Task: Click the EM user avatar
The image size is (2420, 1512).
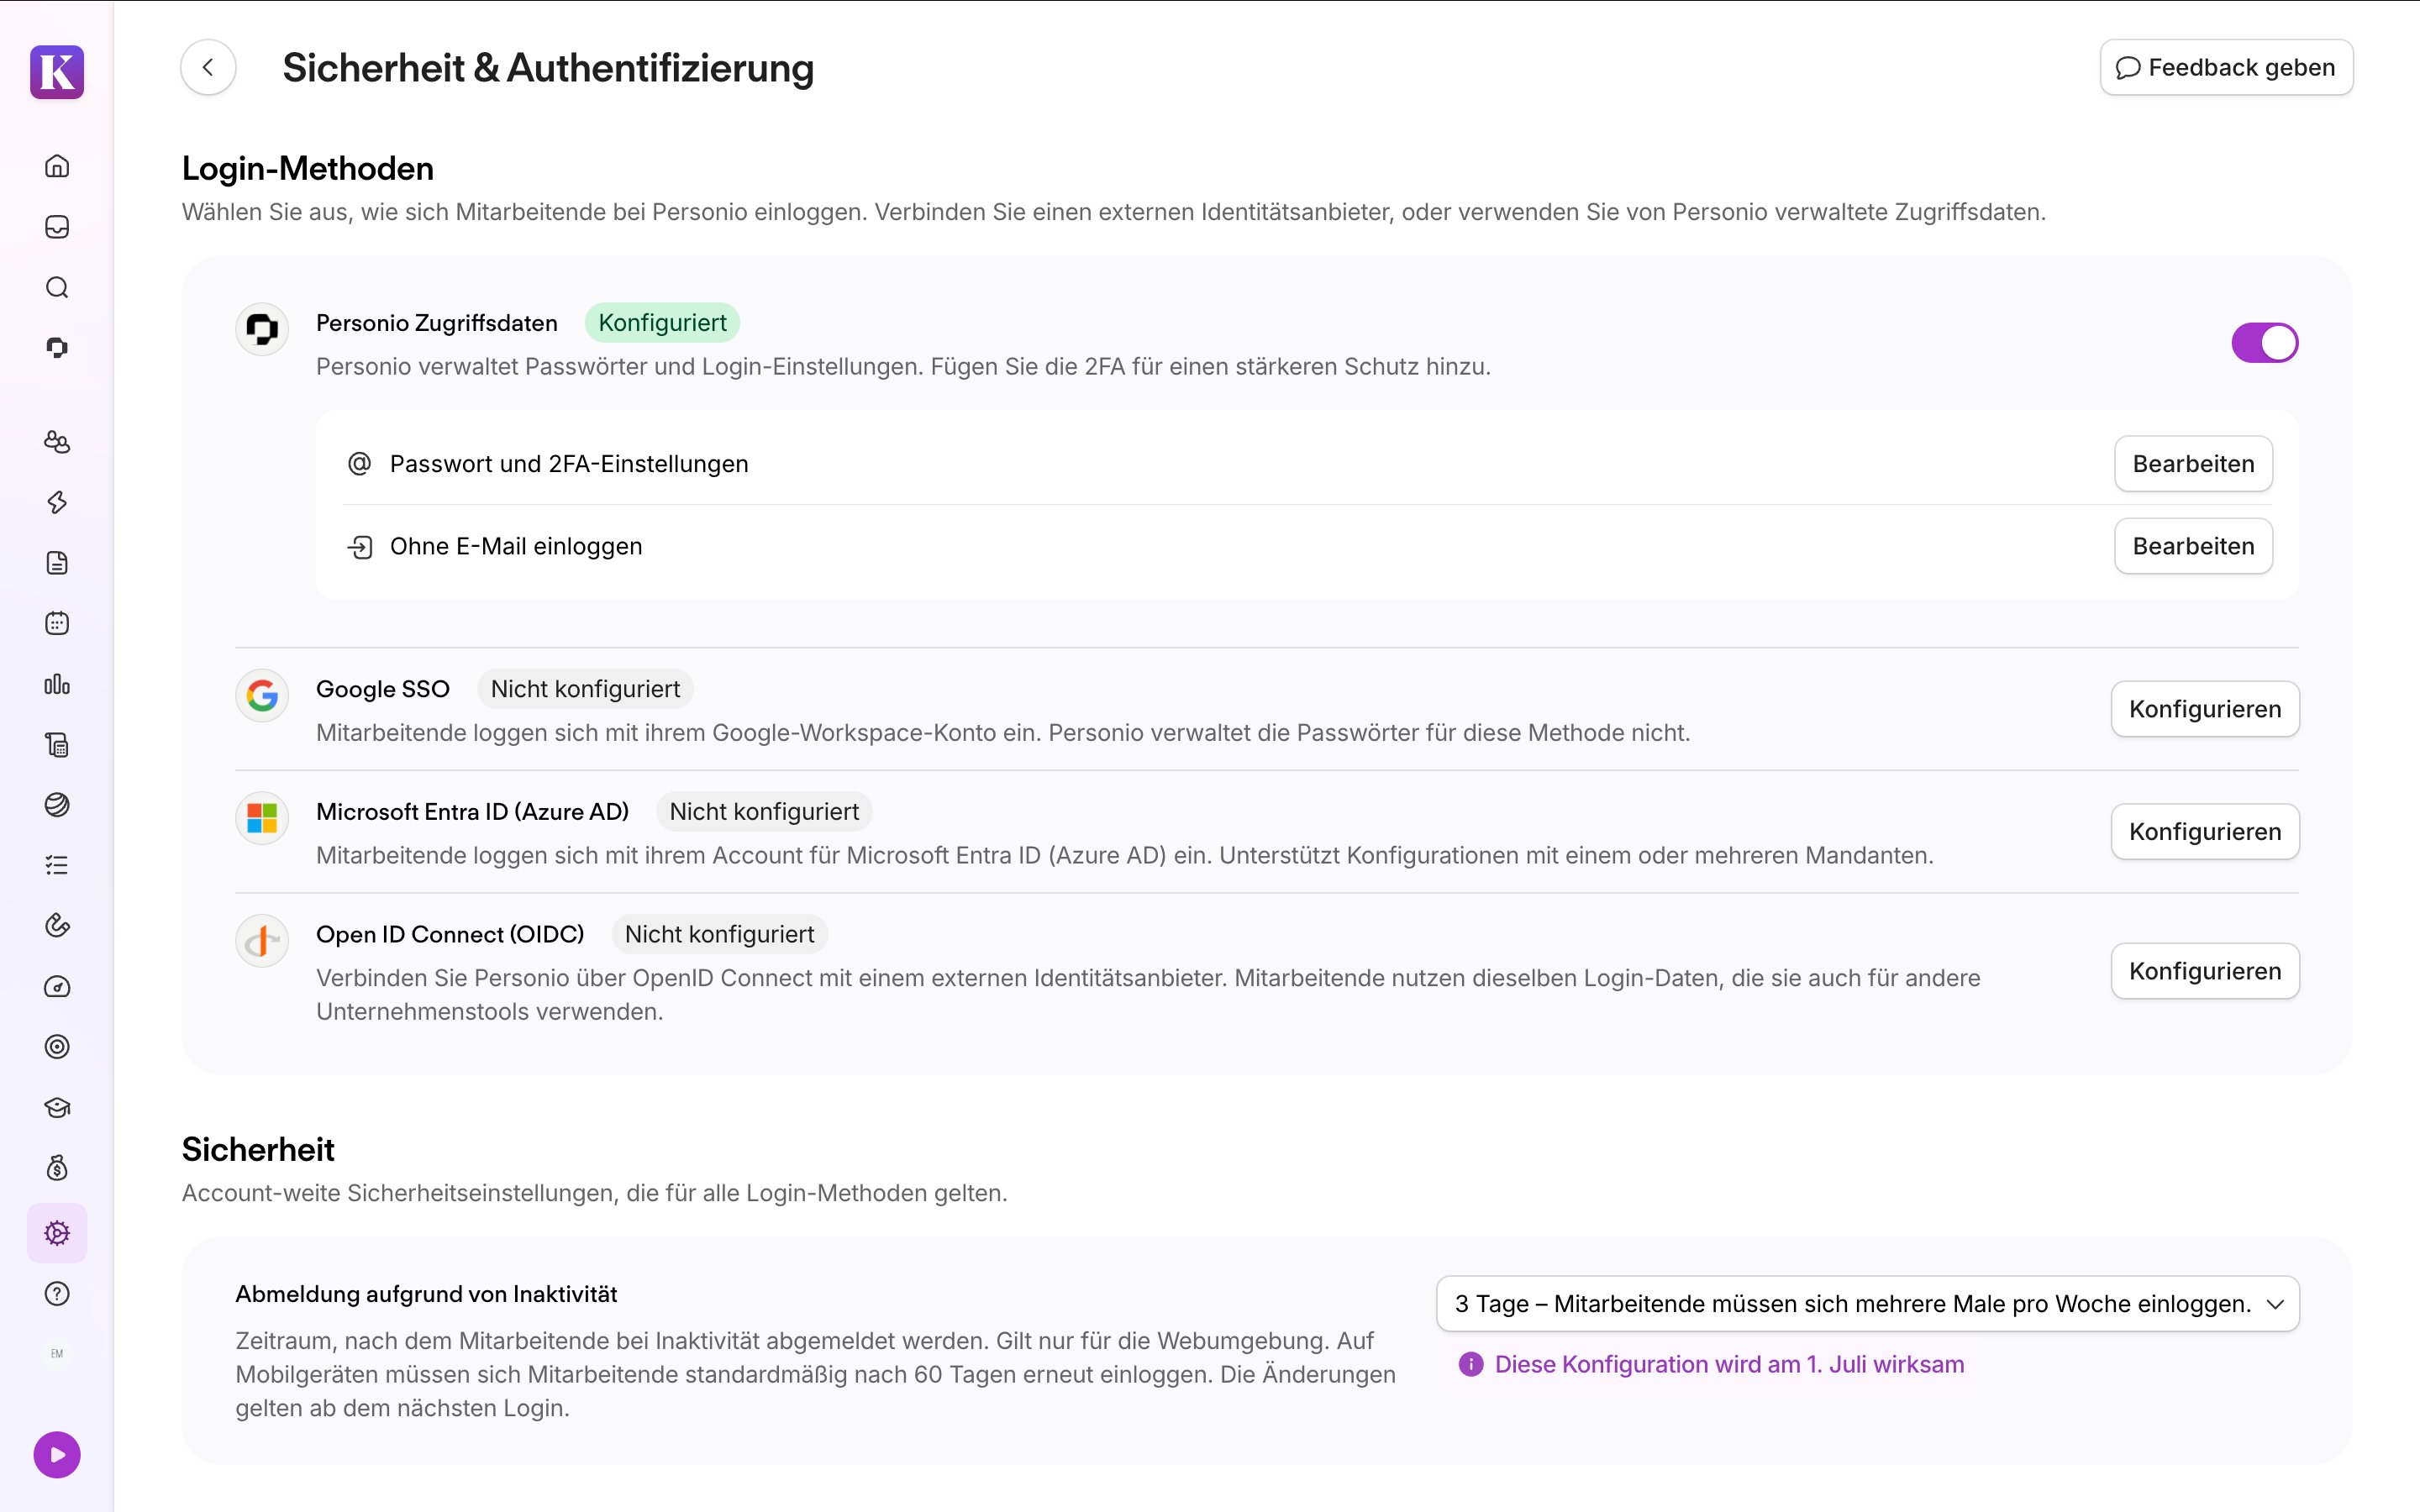Action: [57, 1354]
